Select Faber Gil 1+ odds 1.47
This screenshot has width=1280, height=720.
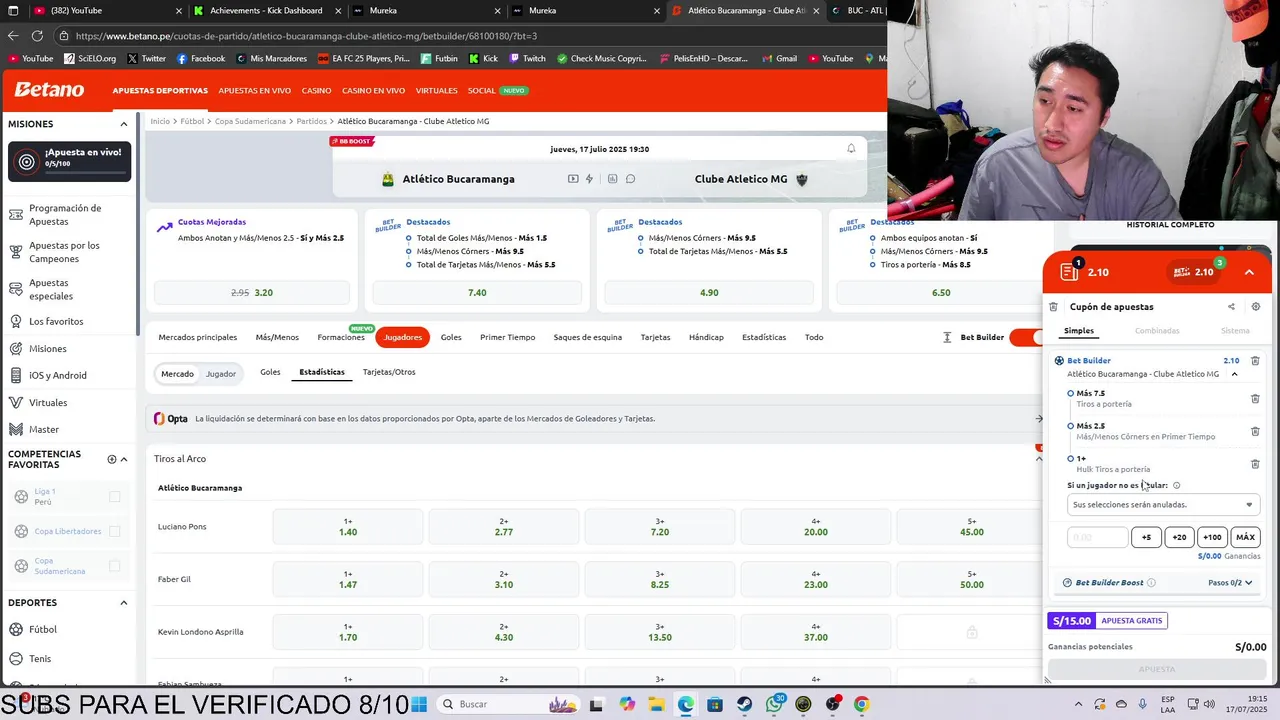(x=348, y=579)
